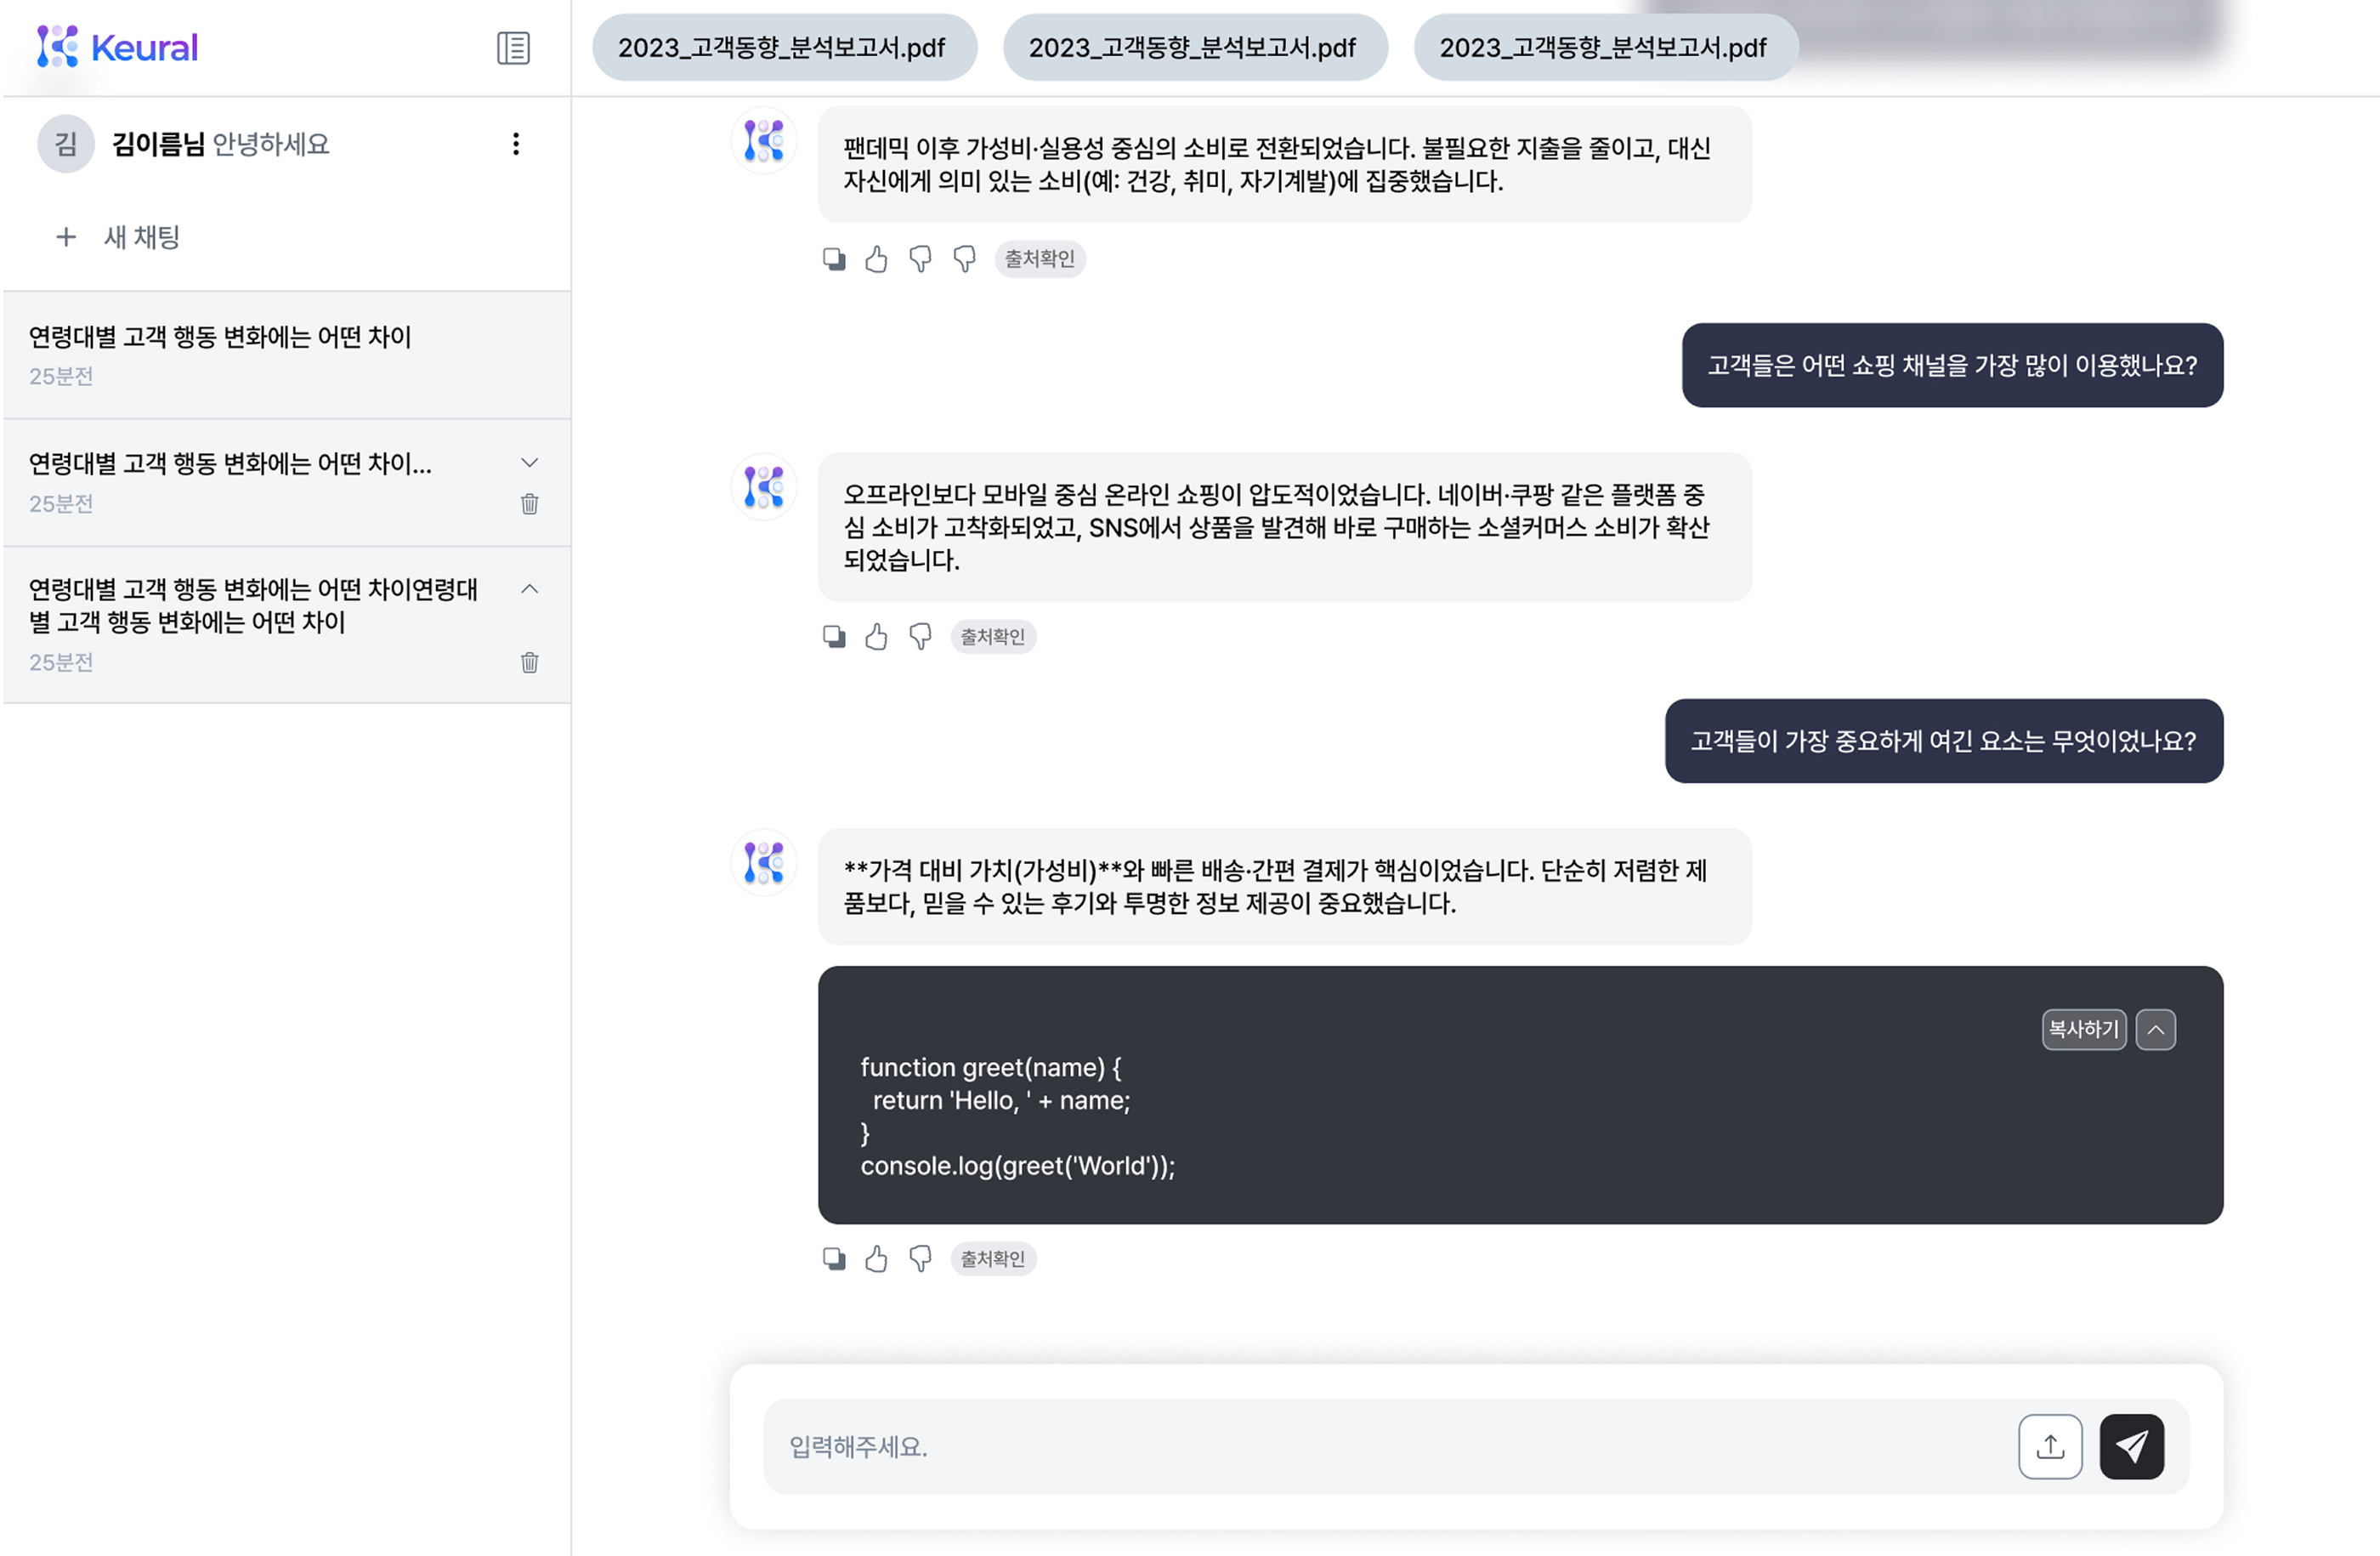This screenshot has width=2380, height=1556.
Task: Click 출처확인 under the first answer
Action: (x=1039, y=259)
